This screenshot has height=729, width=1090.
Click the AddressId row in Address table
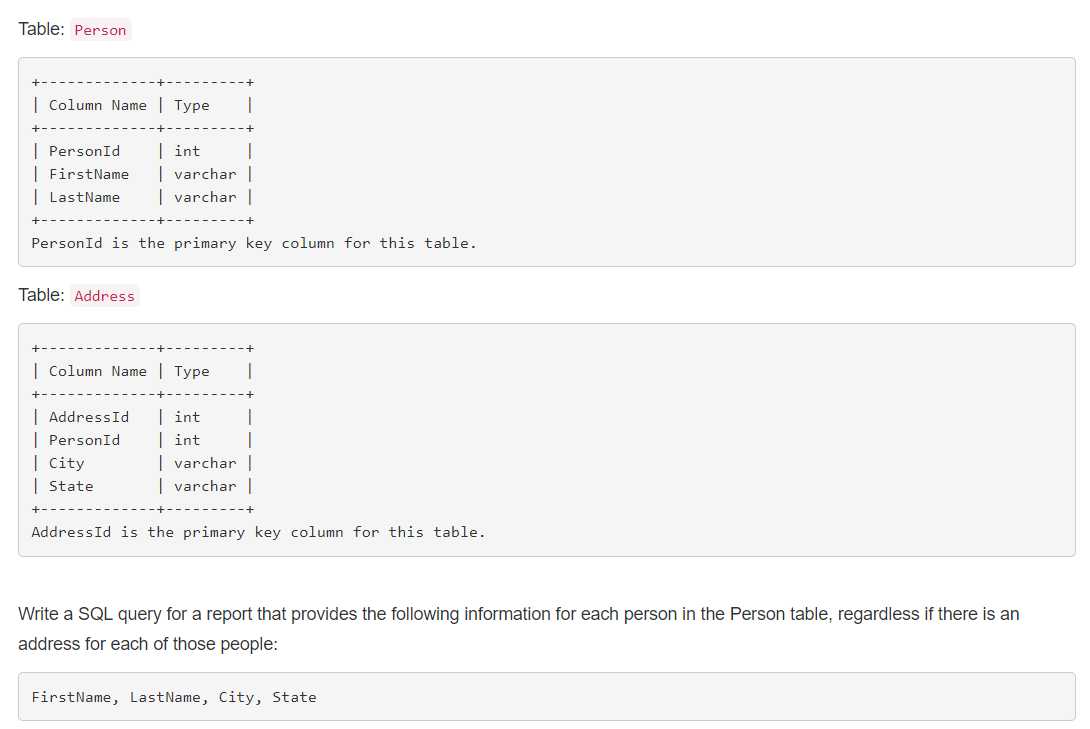pos(143,417)
